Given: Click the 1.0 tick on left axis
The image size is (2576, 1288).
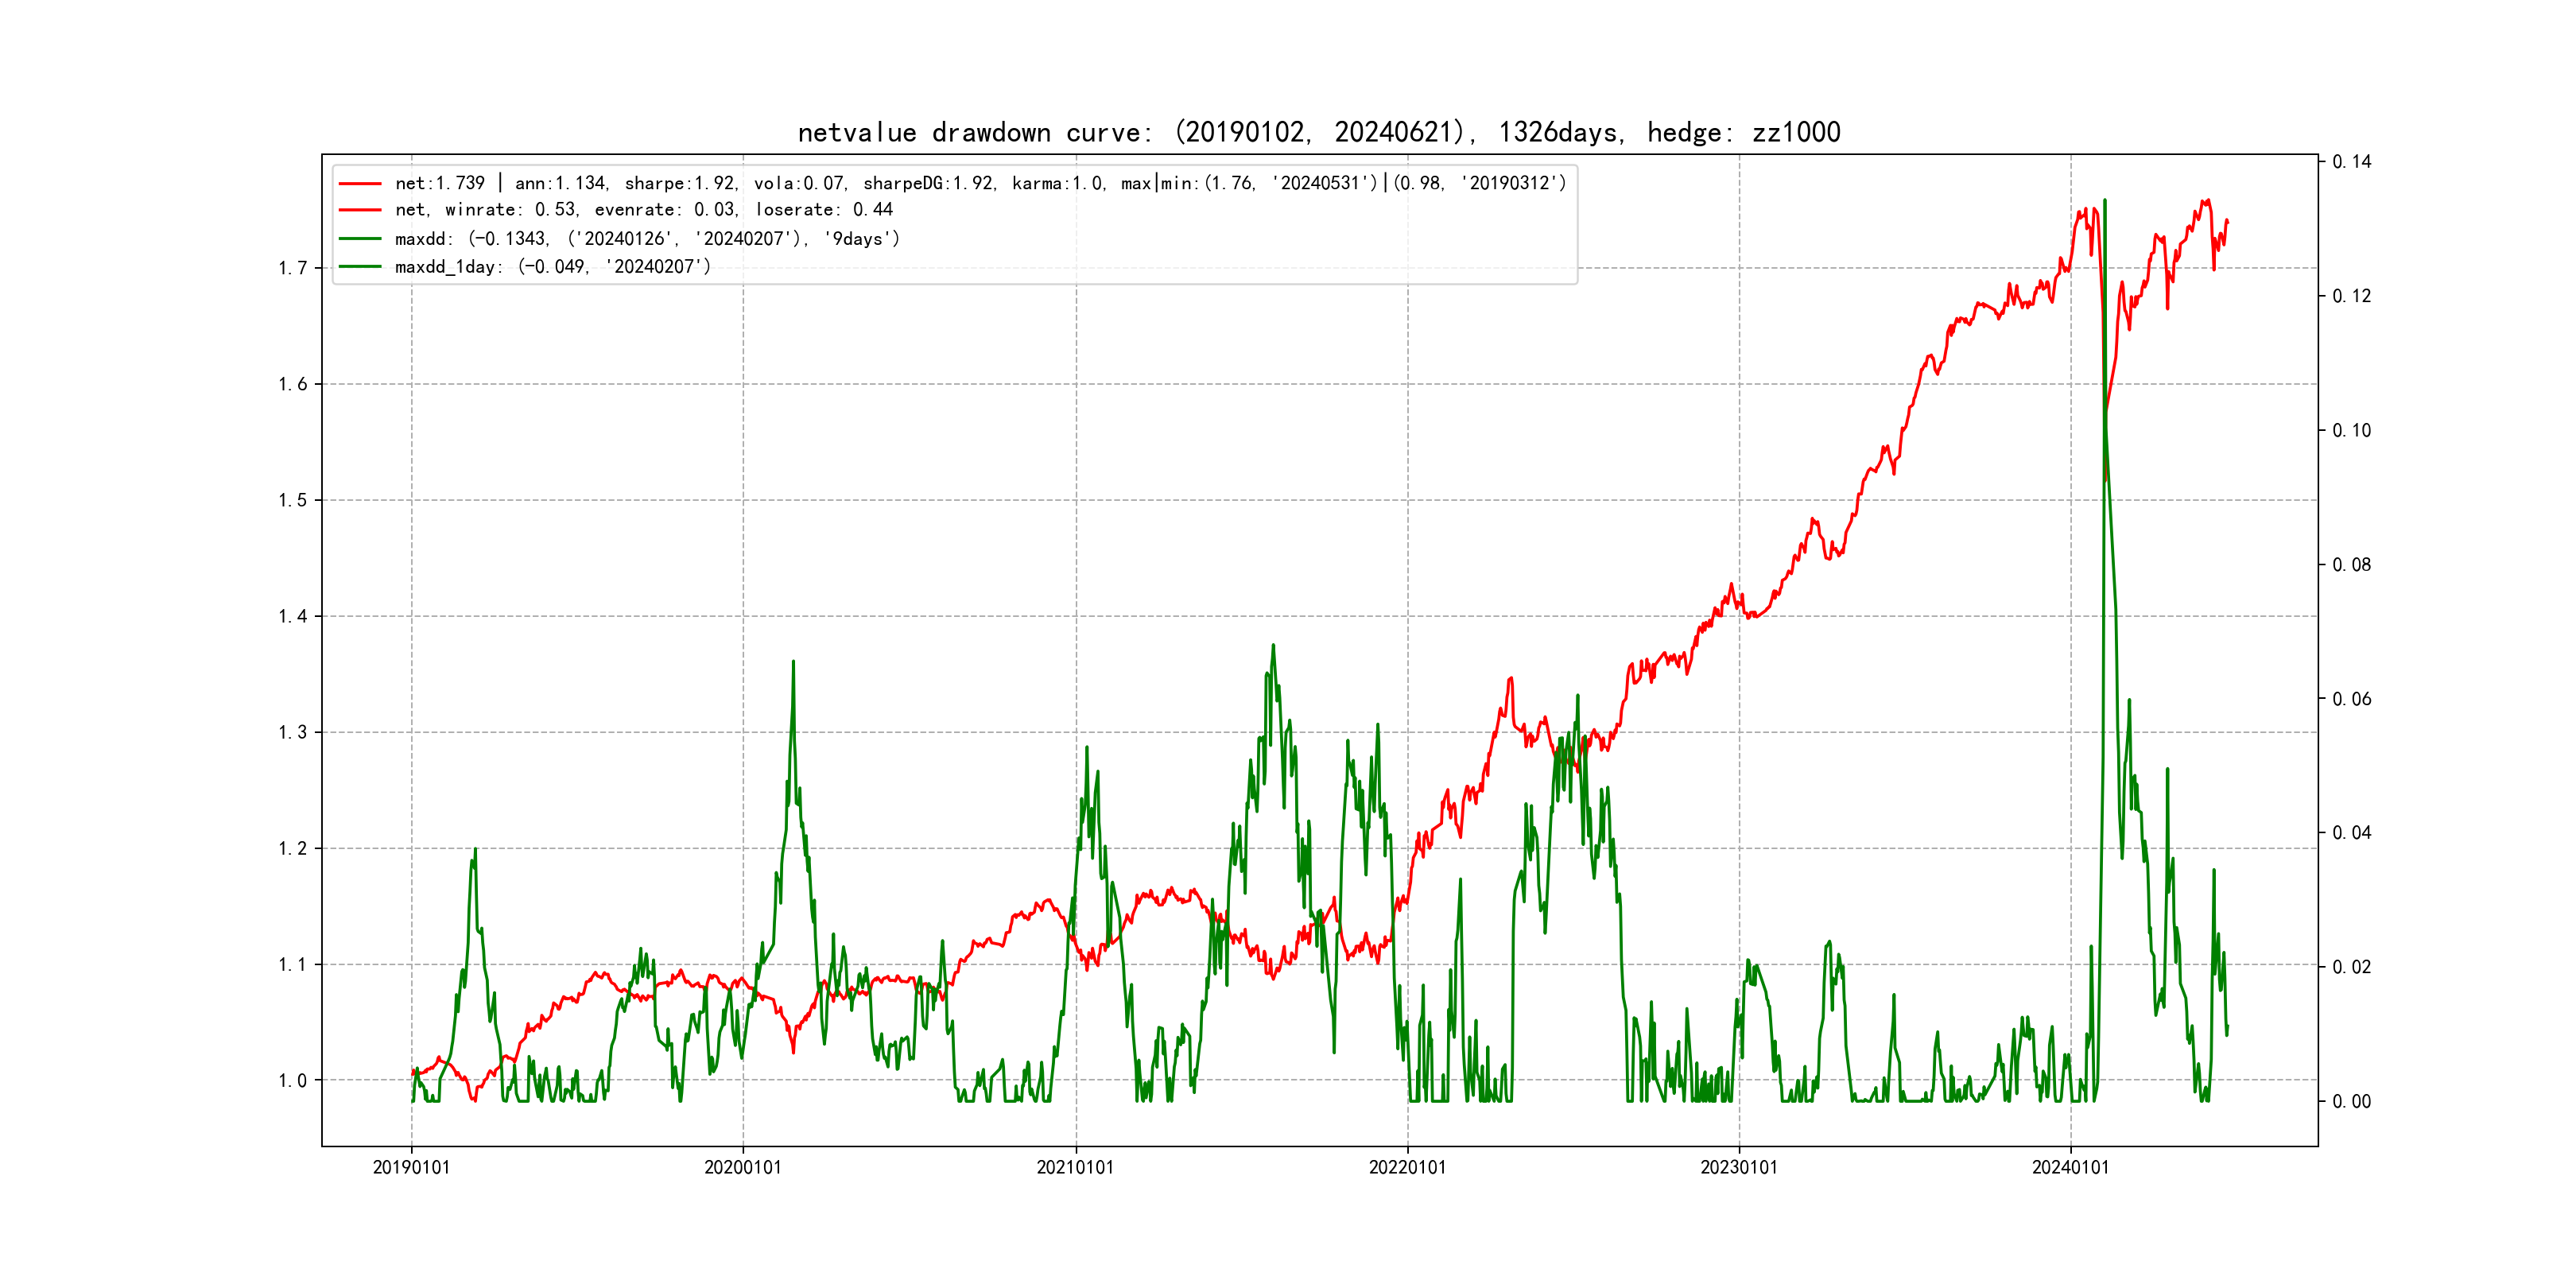Looking at the screenshot, I should 293,1080.
